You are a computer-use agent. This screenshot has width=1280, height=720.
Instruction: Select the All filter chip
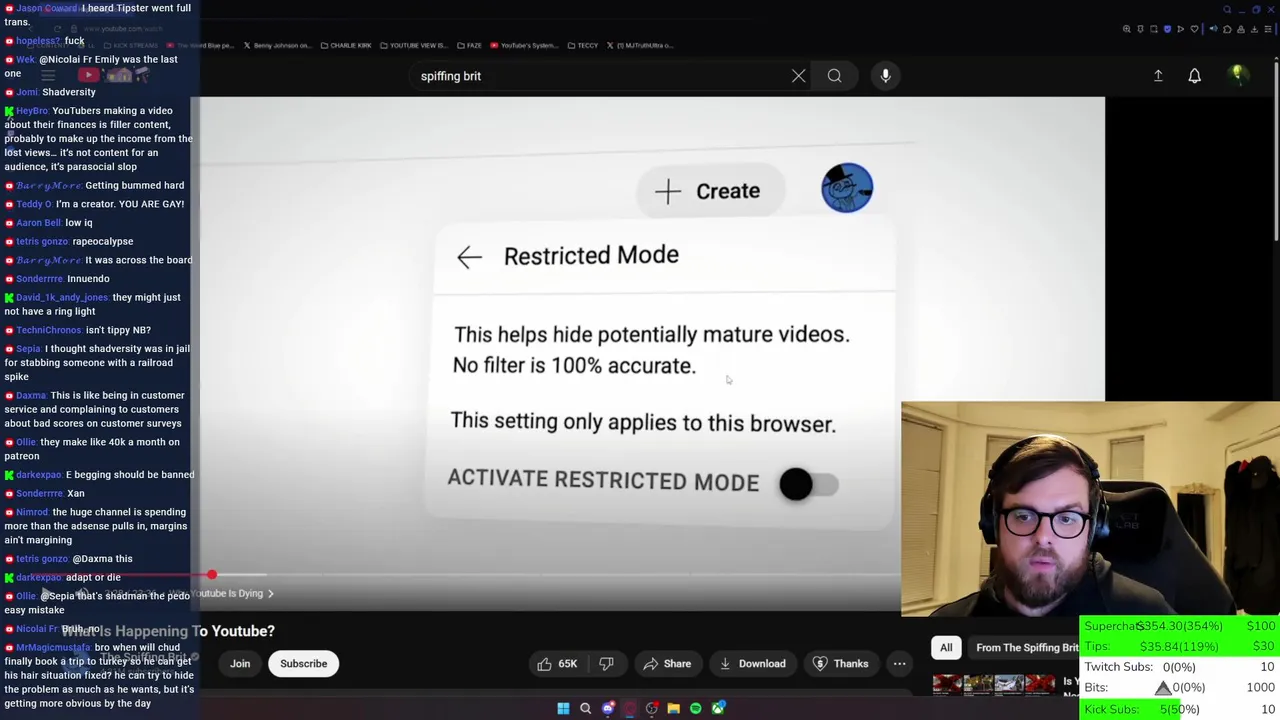(946, 647)
